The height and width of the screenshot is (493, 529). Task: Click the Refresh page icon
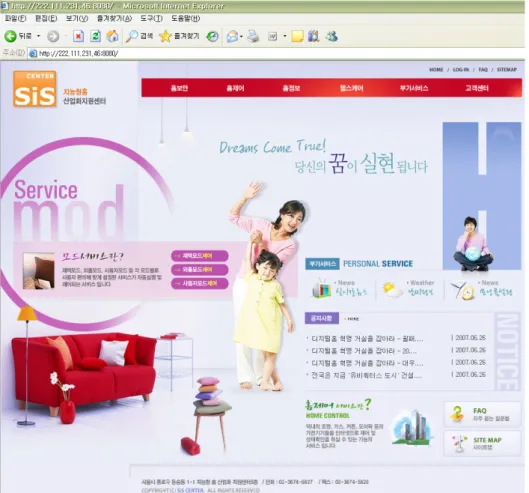pos(95,36)
